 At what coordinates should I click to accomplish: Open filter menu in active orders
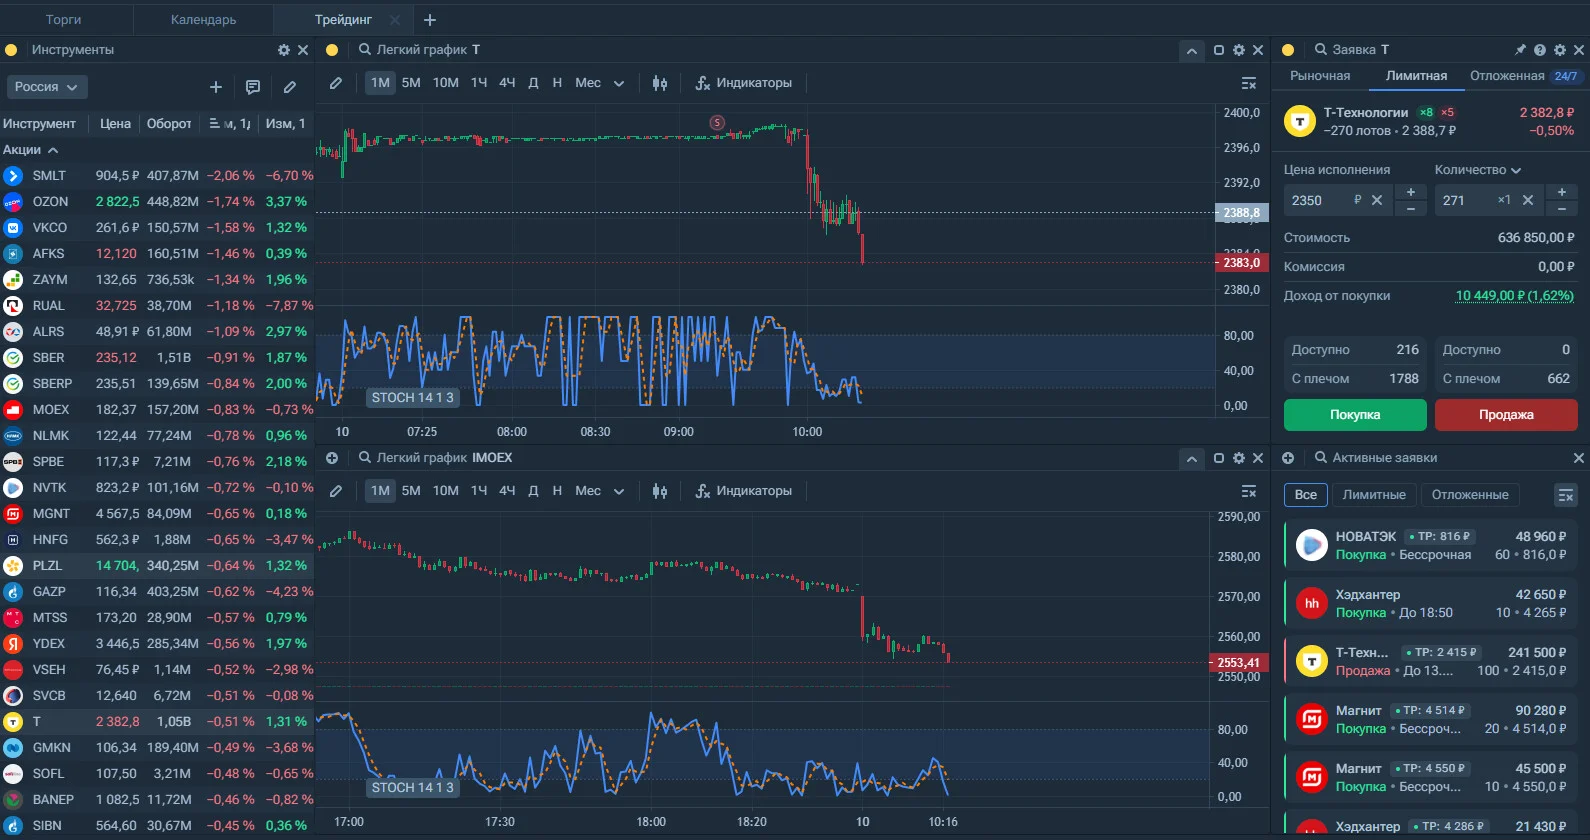point(1566,495)
